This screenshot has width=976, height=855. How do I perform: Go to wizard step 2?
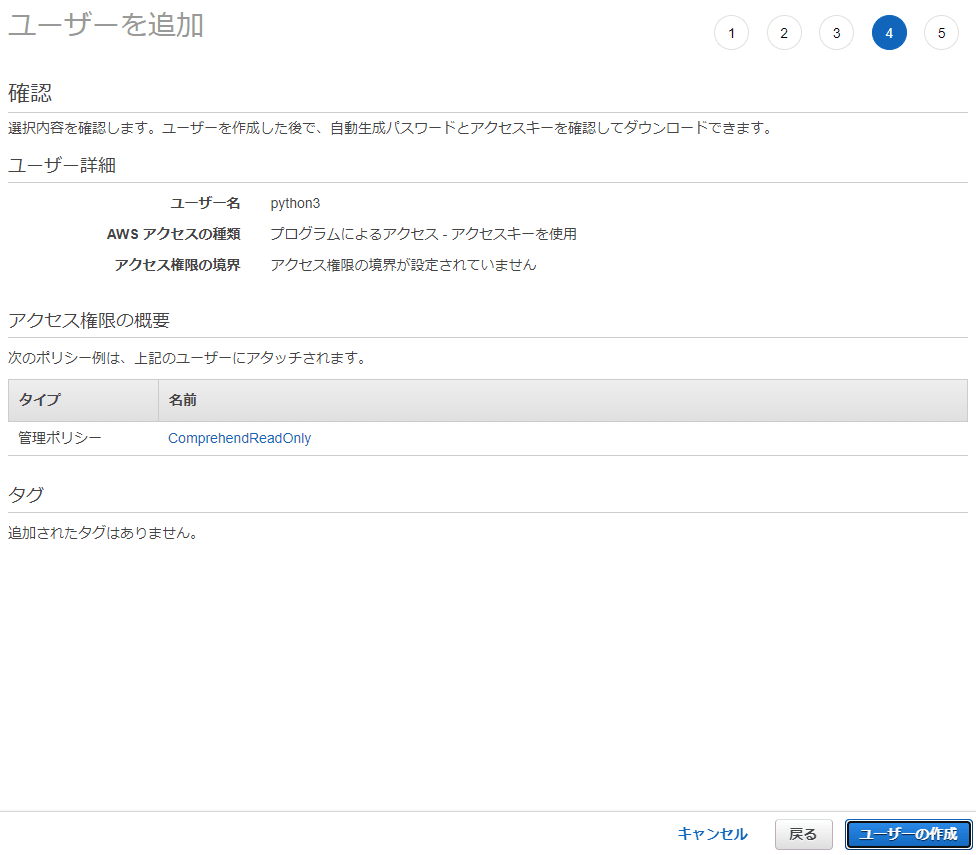coord(784,33)
